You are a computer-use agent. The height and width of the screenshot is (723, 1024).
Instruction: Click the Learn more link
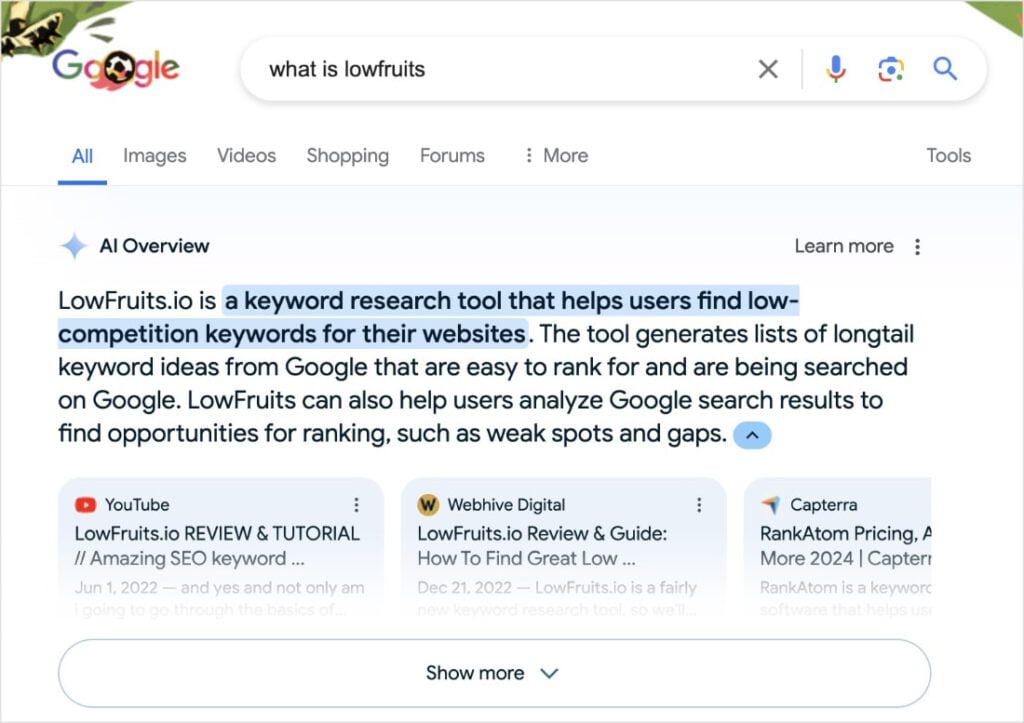(x=845, y=245)
